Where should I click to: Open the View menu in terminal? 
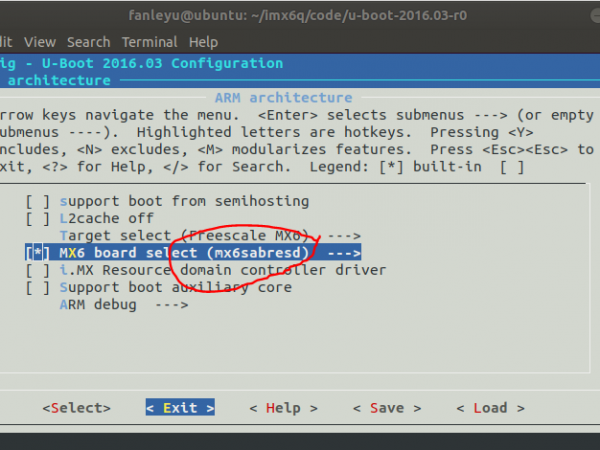40,42
